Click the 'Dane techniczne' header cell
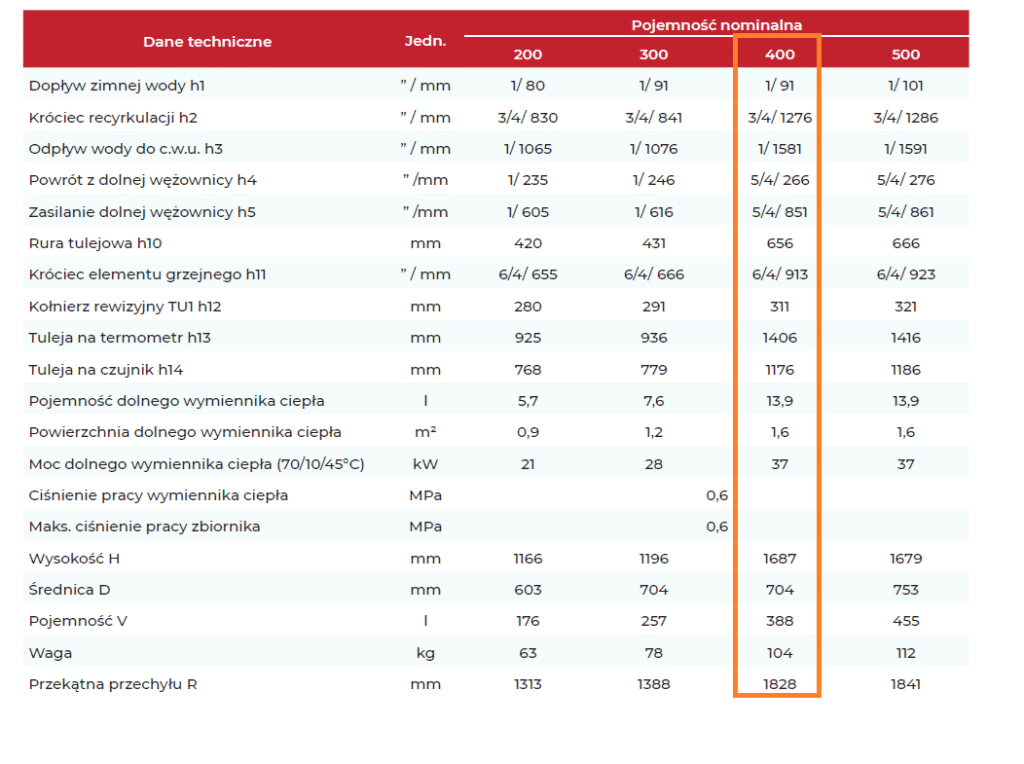 click(207, 41)
